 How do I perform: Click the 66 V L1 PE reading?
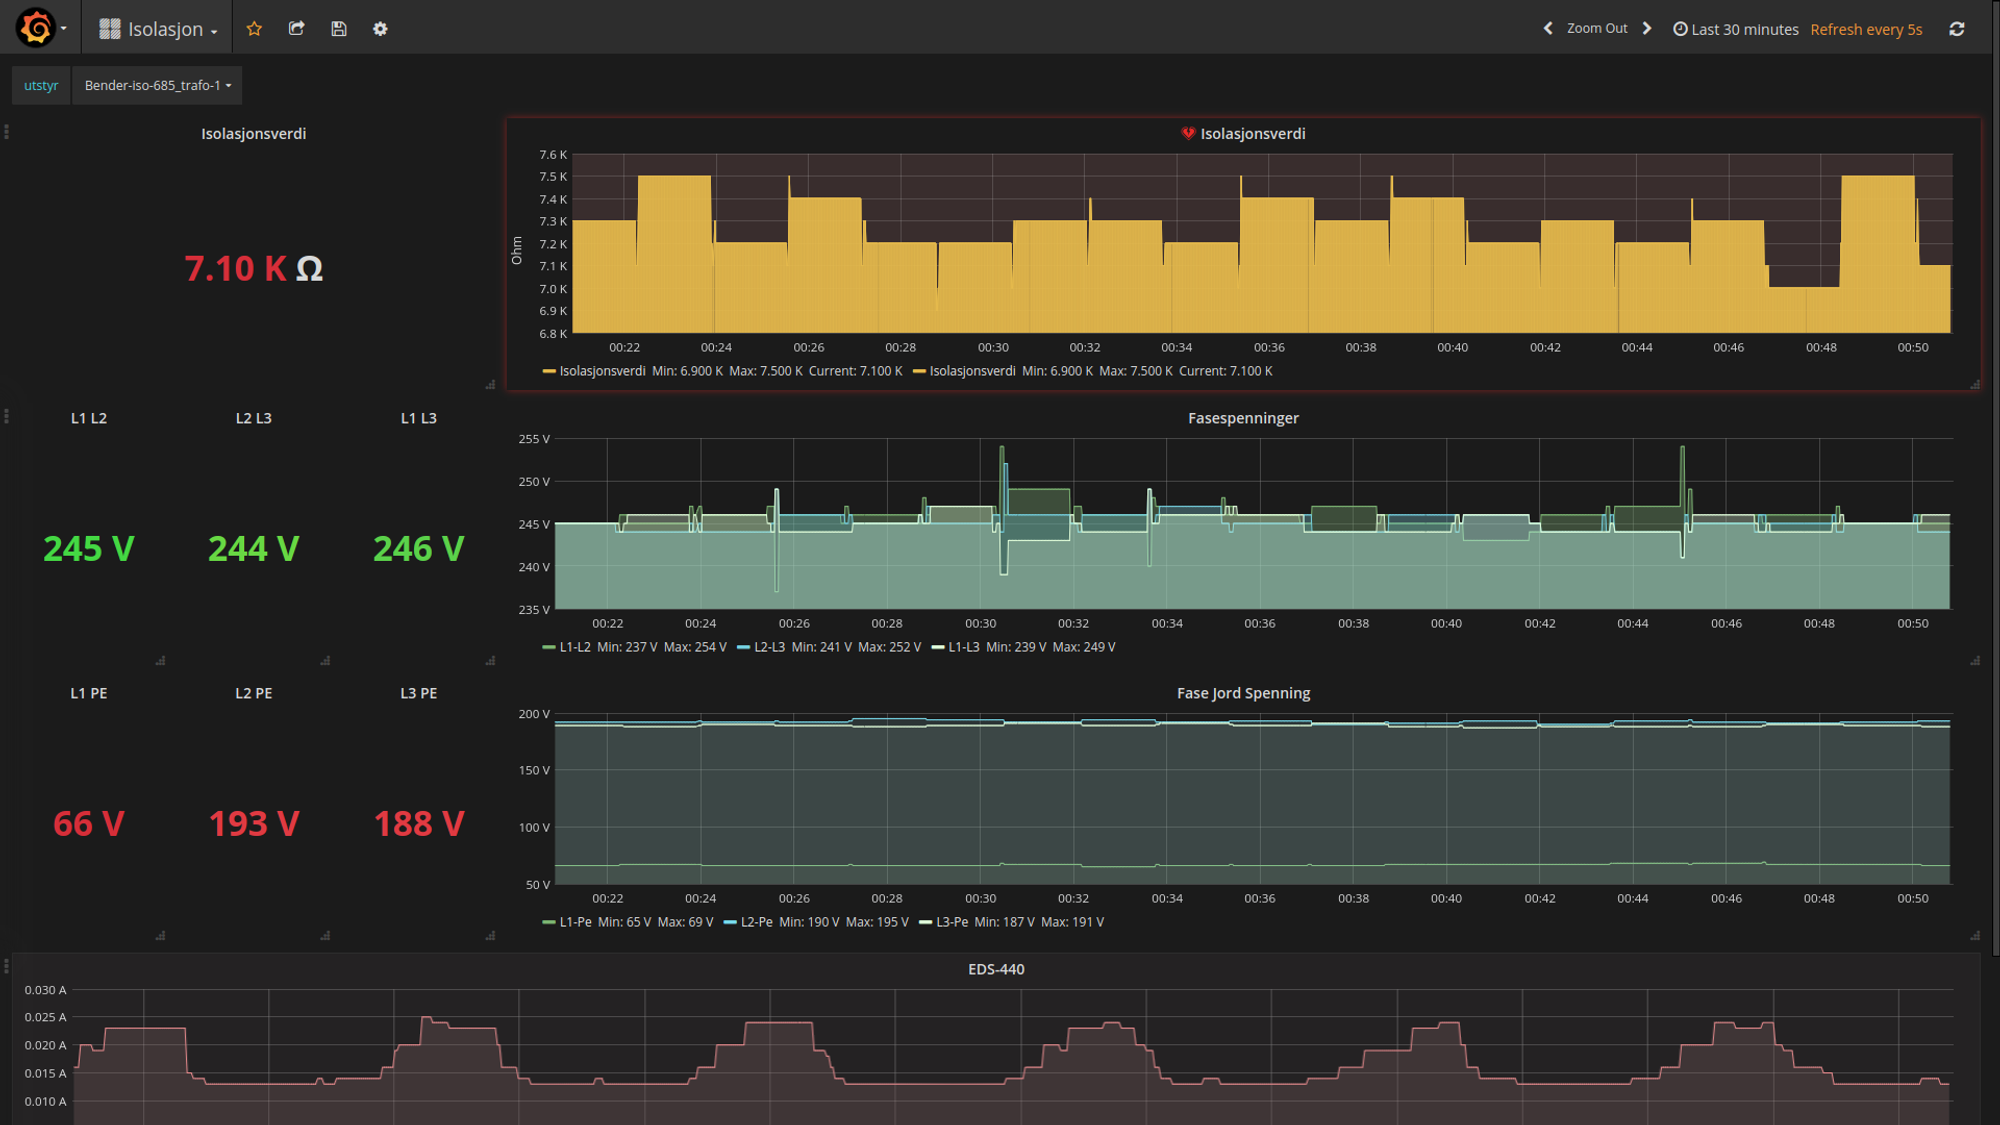[x=89, y=823]
